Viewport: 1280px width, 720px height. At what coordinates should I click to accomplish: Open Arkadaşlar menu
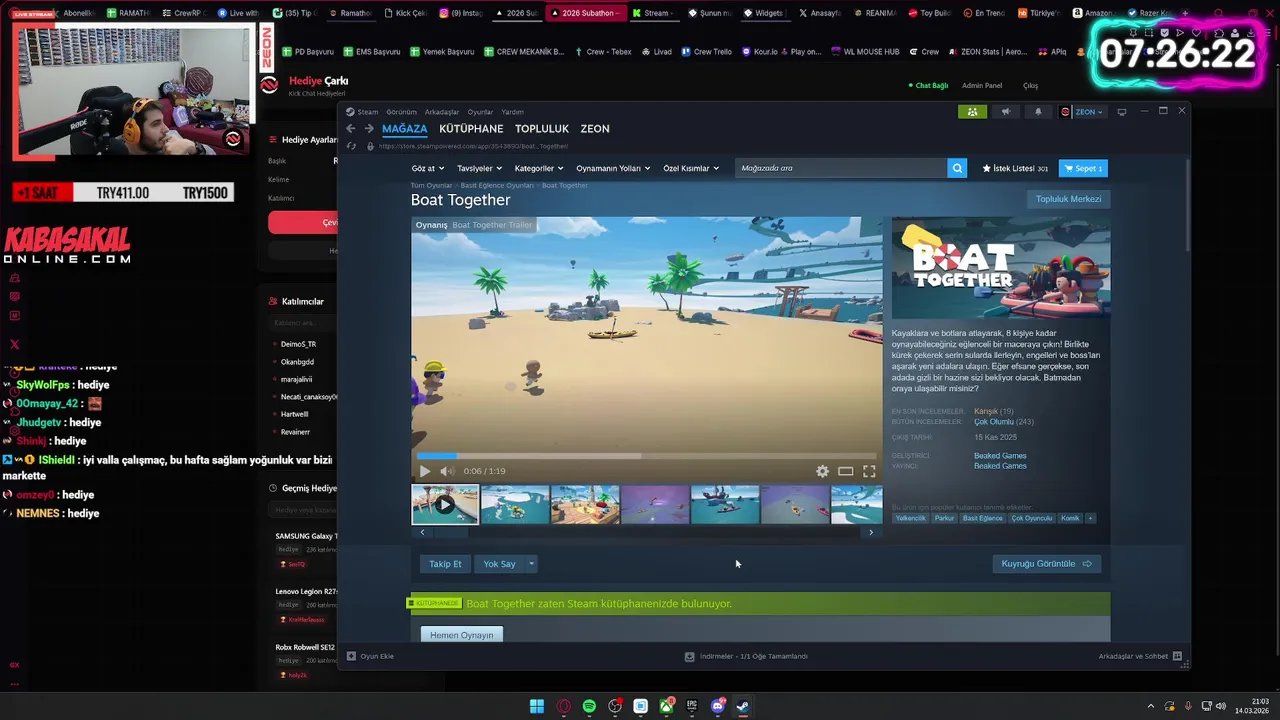tap(442, 112)
